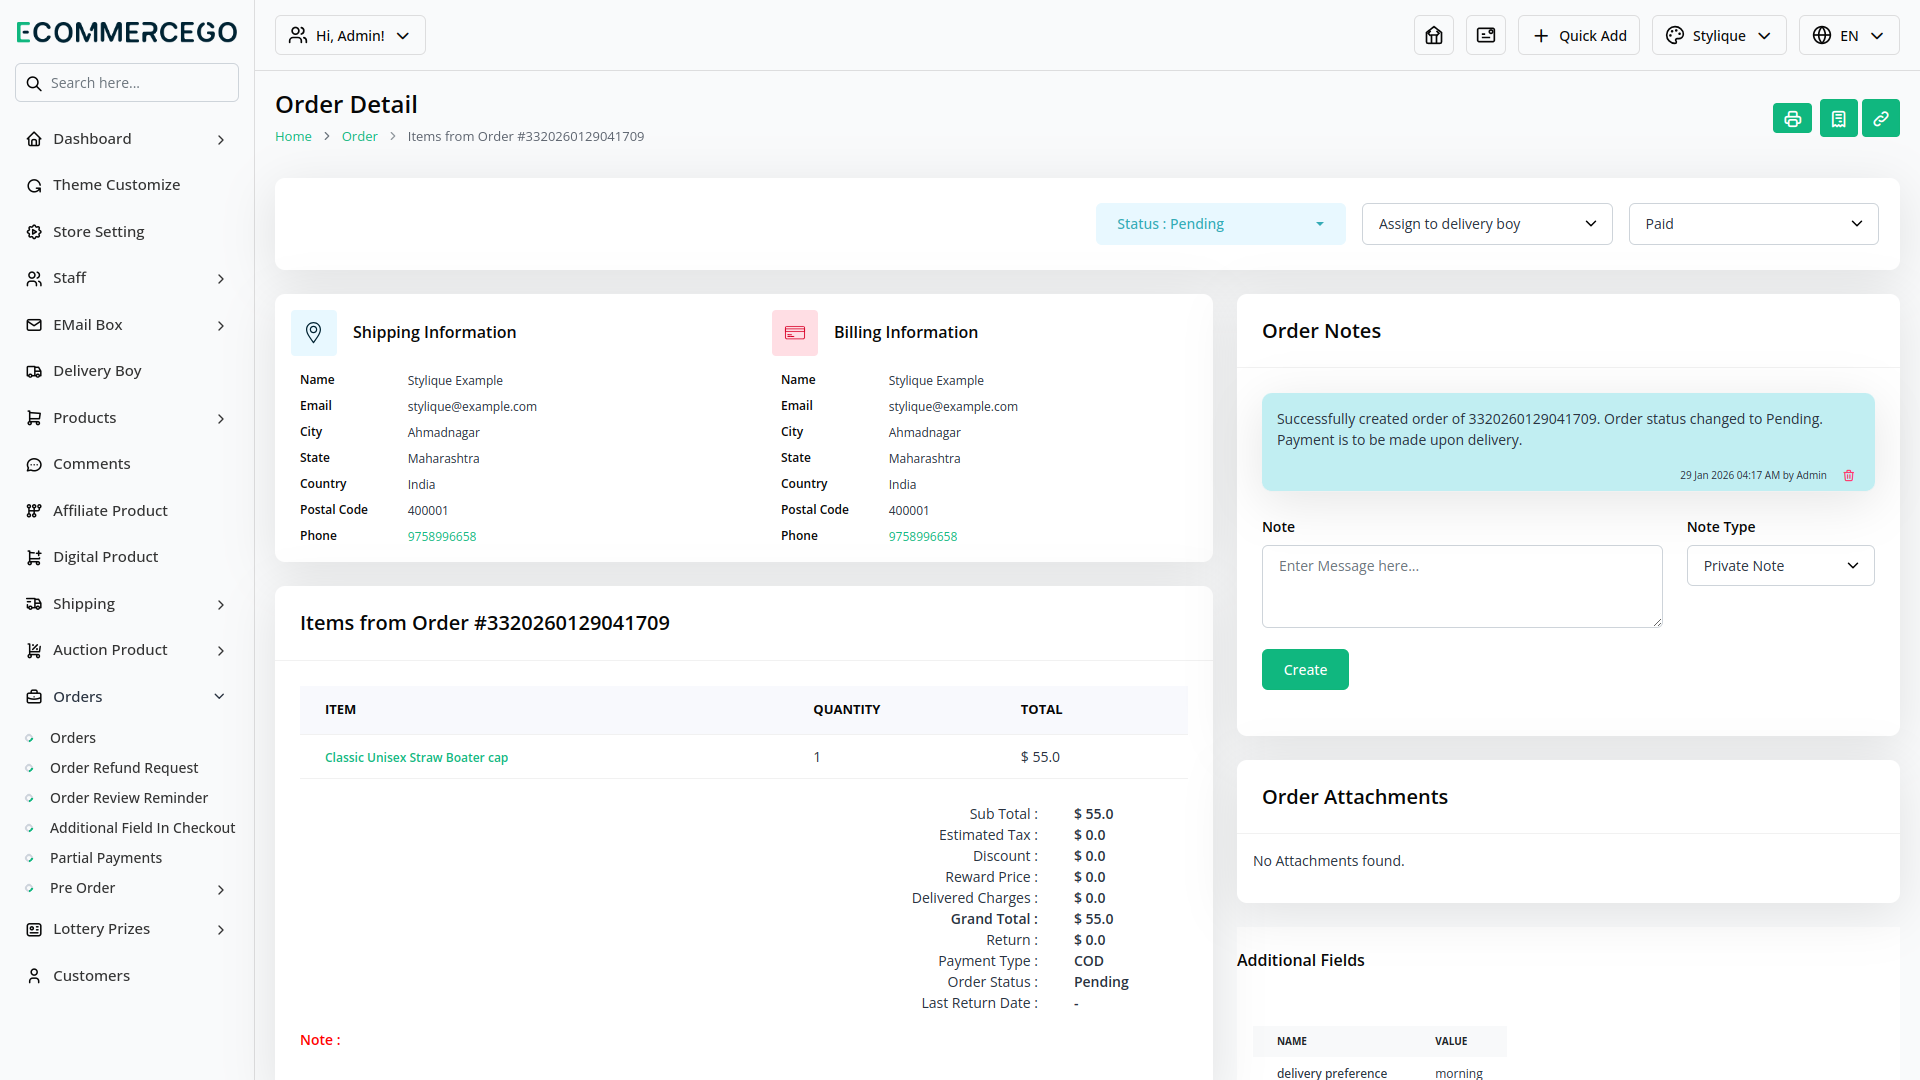This screenshot has width=1920, height=1080.
Task: Expand the Dashboard chevron in sidebar
Action: [221, 140]
